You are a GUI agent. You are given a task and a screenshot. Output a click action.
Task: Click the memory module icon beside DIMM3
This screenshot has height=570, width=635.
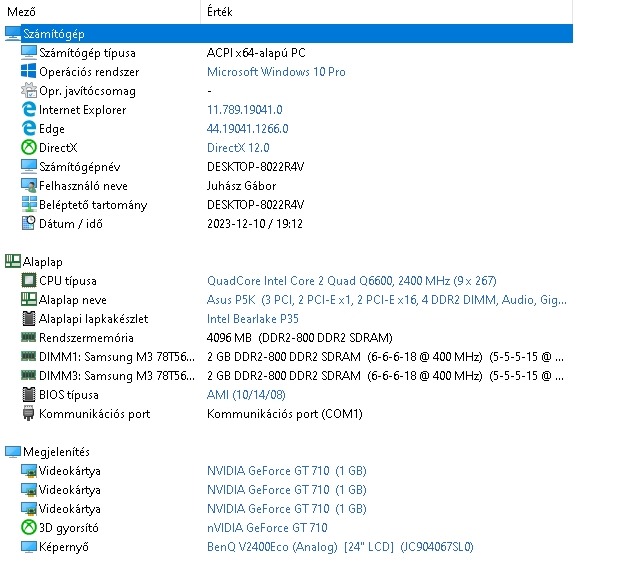(28, 375)
